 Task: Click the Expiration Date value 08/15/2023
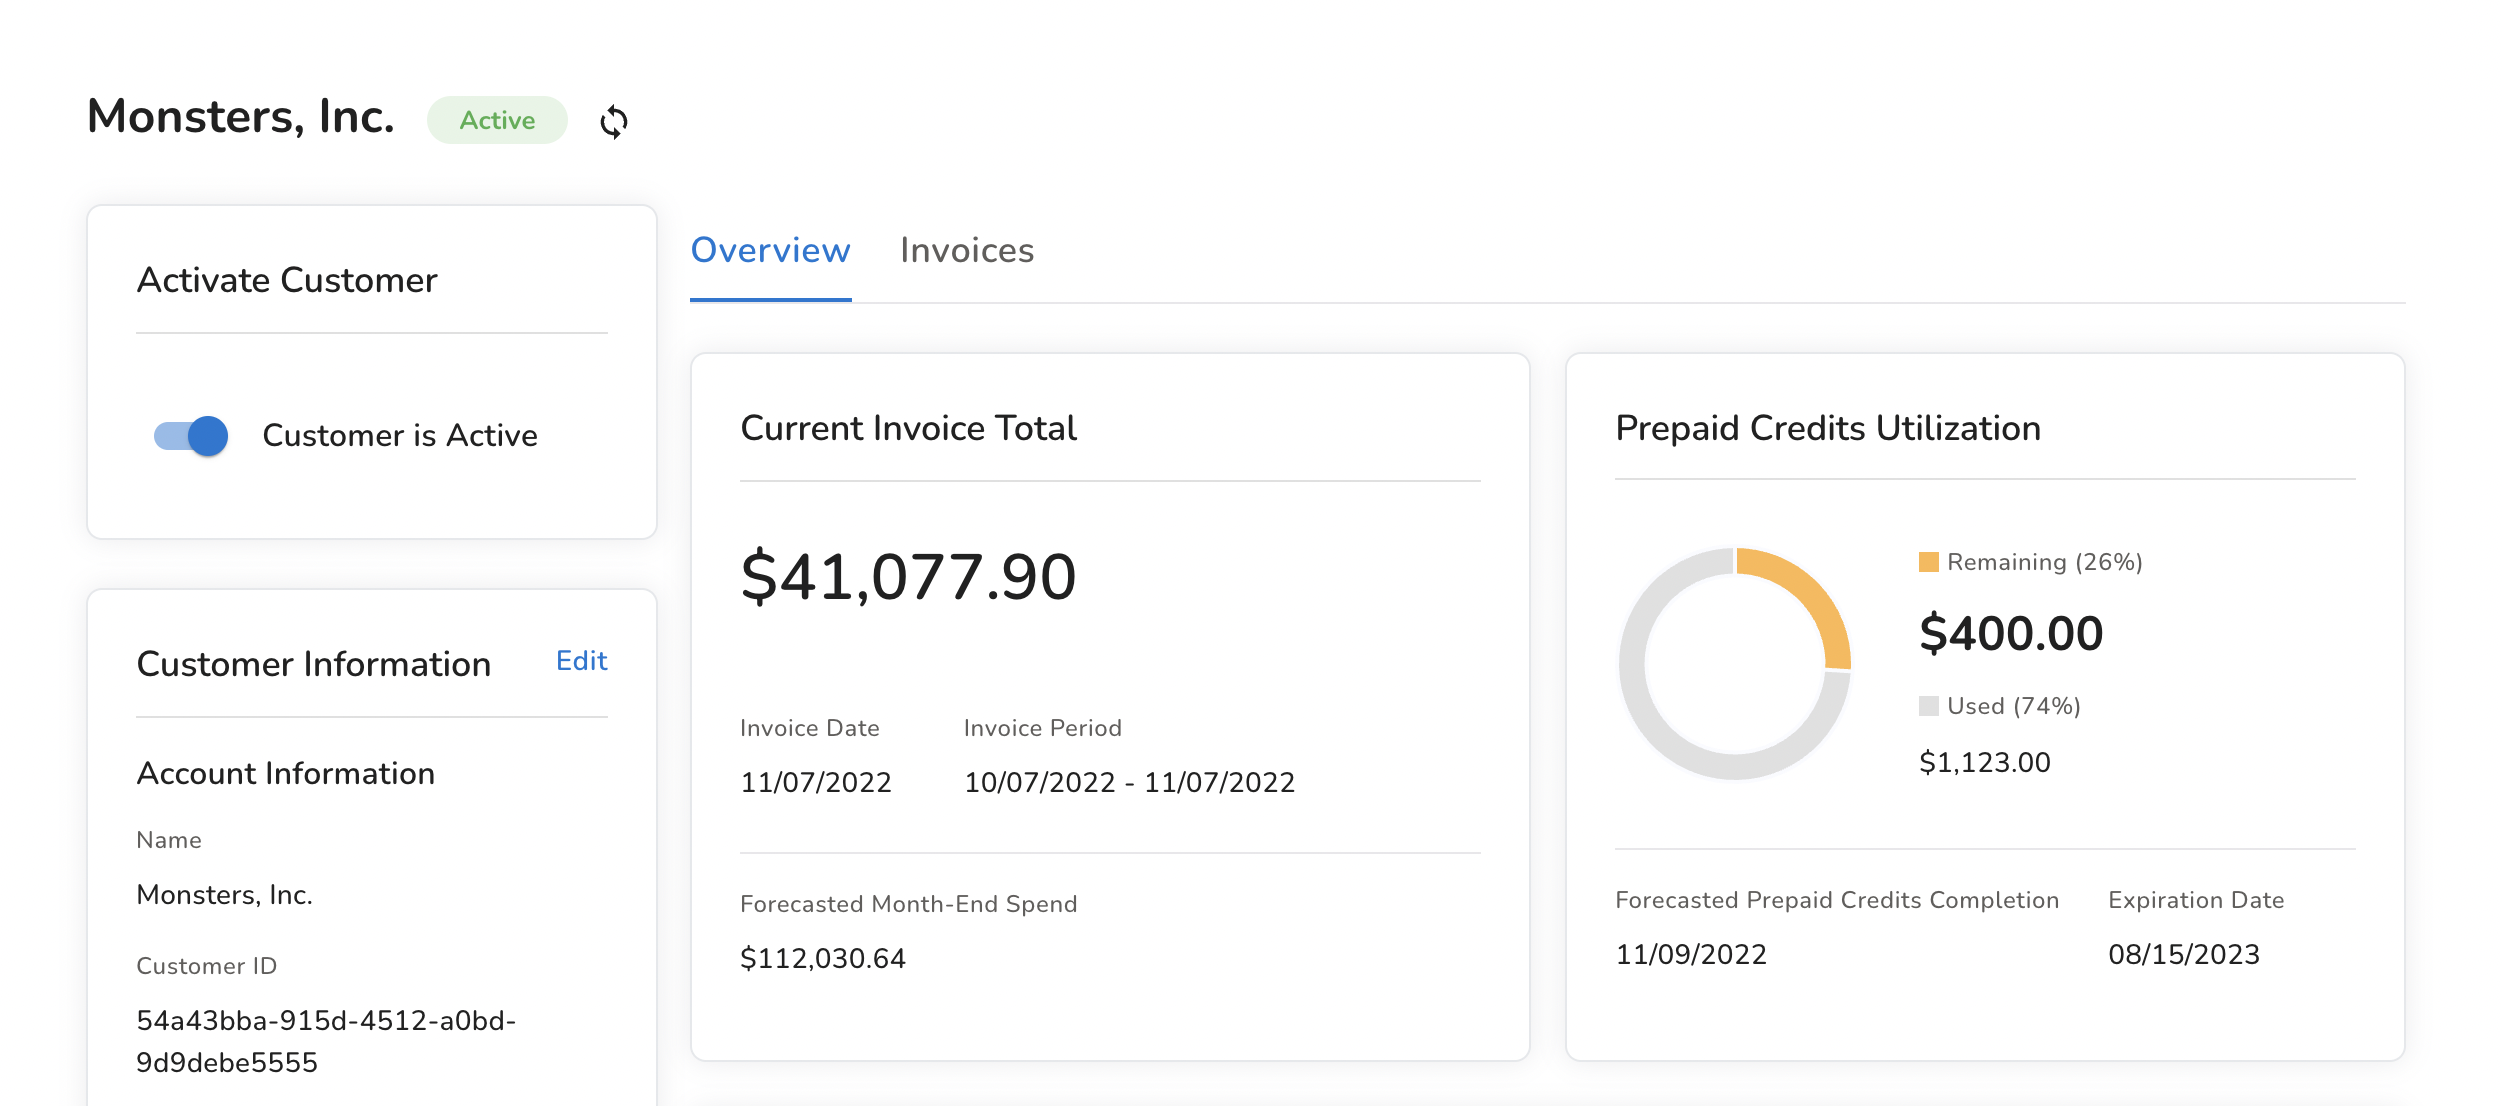click(2183, 954)
